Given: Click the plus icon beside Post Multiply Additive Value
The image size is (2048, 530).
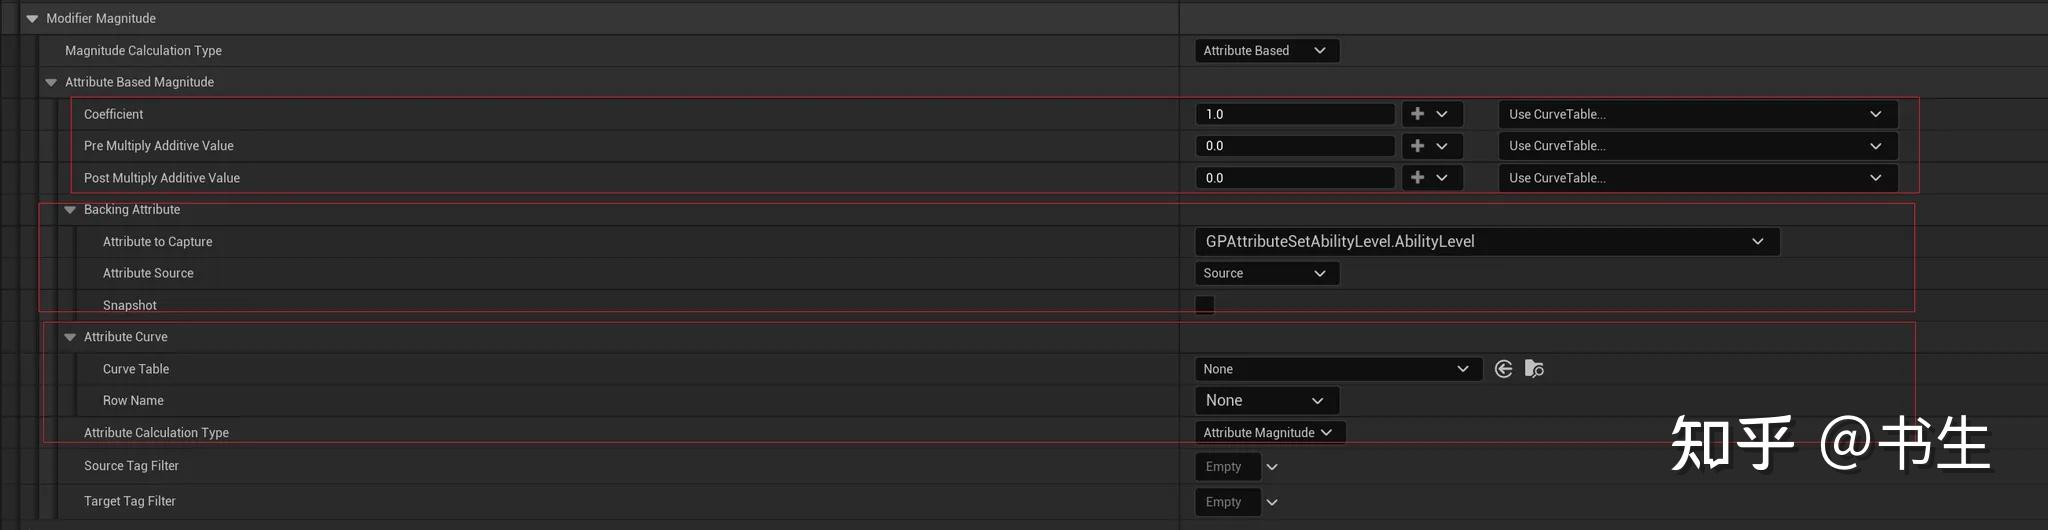Looking at the screenshot, I should point(1418,178).
